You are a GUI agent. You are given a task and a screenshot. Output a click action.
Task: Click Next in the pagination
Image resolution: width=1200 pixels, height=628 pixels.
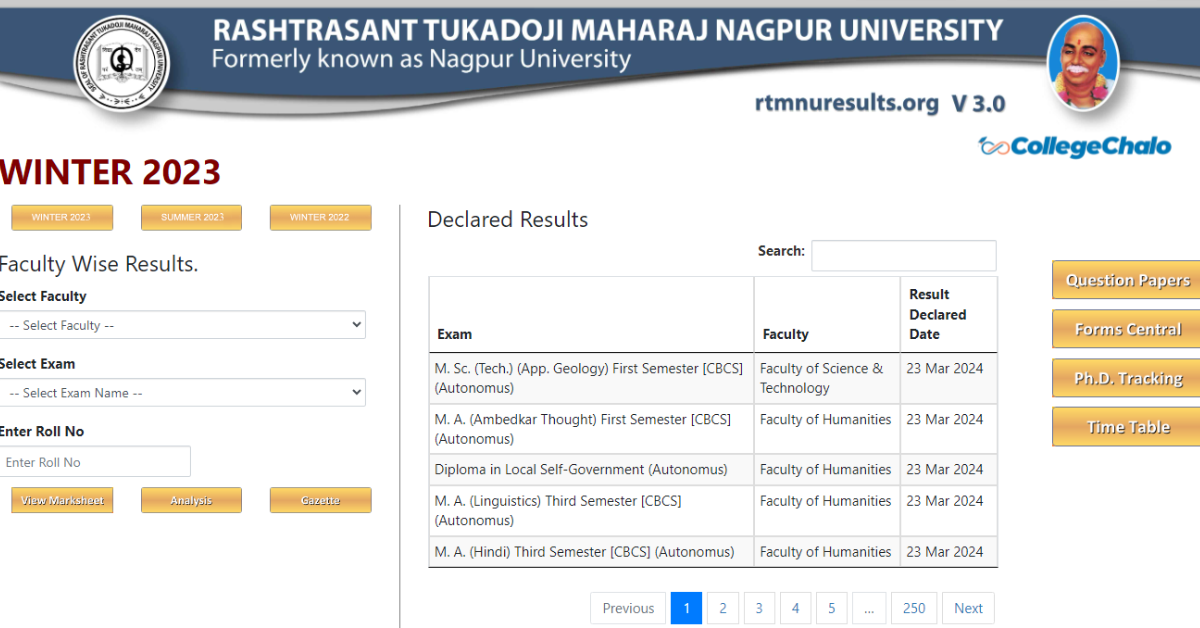point(968,608)
